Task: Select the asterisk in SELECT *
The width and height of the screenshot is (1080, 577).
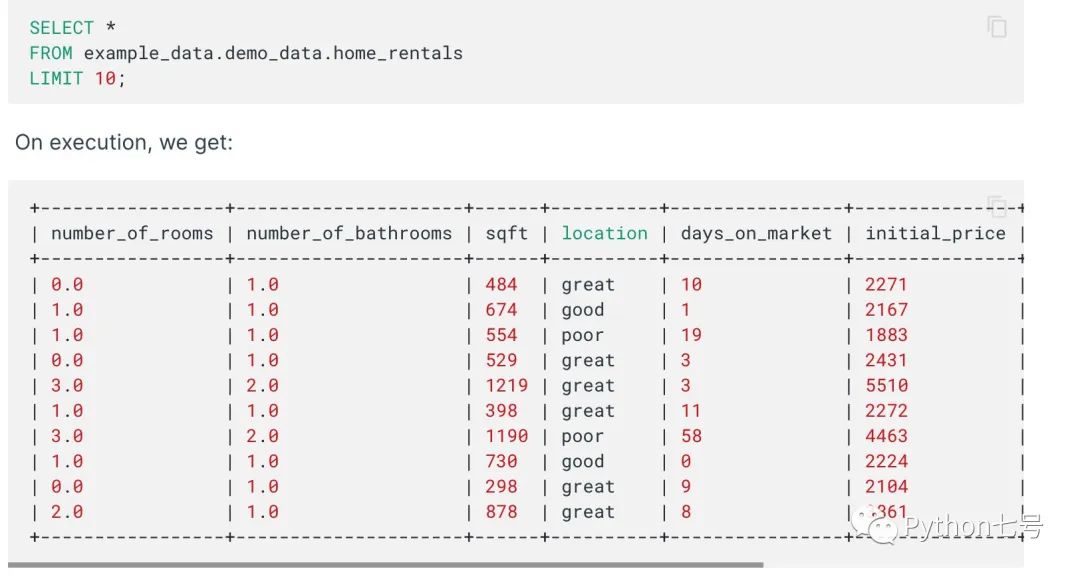Action: pyautogui.click(x=110, y=27)
